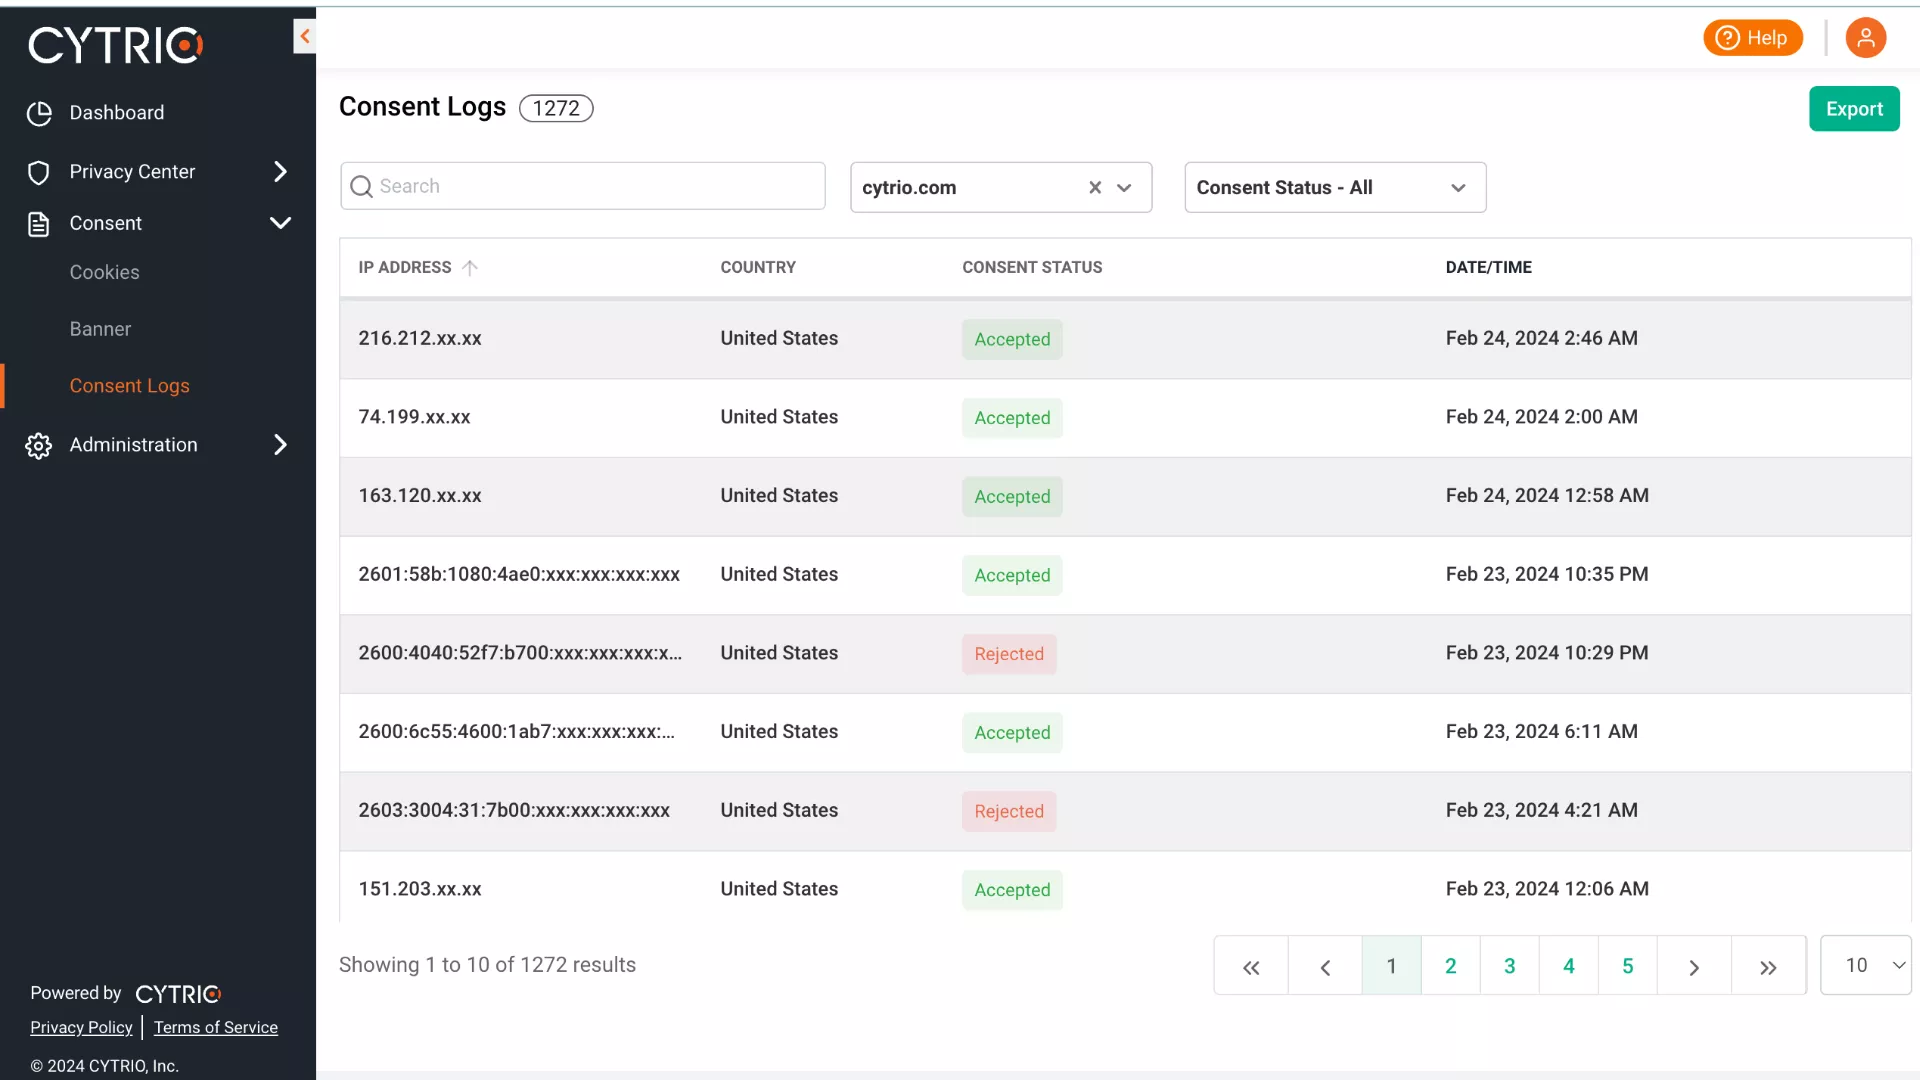Collapse the Consent menu section
The width and height of the screenshot is (1920, 1080).
tap(281, 223)
